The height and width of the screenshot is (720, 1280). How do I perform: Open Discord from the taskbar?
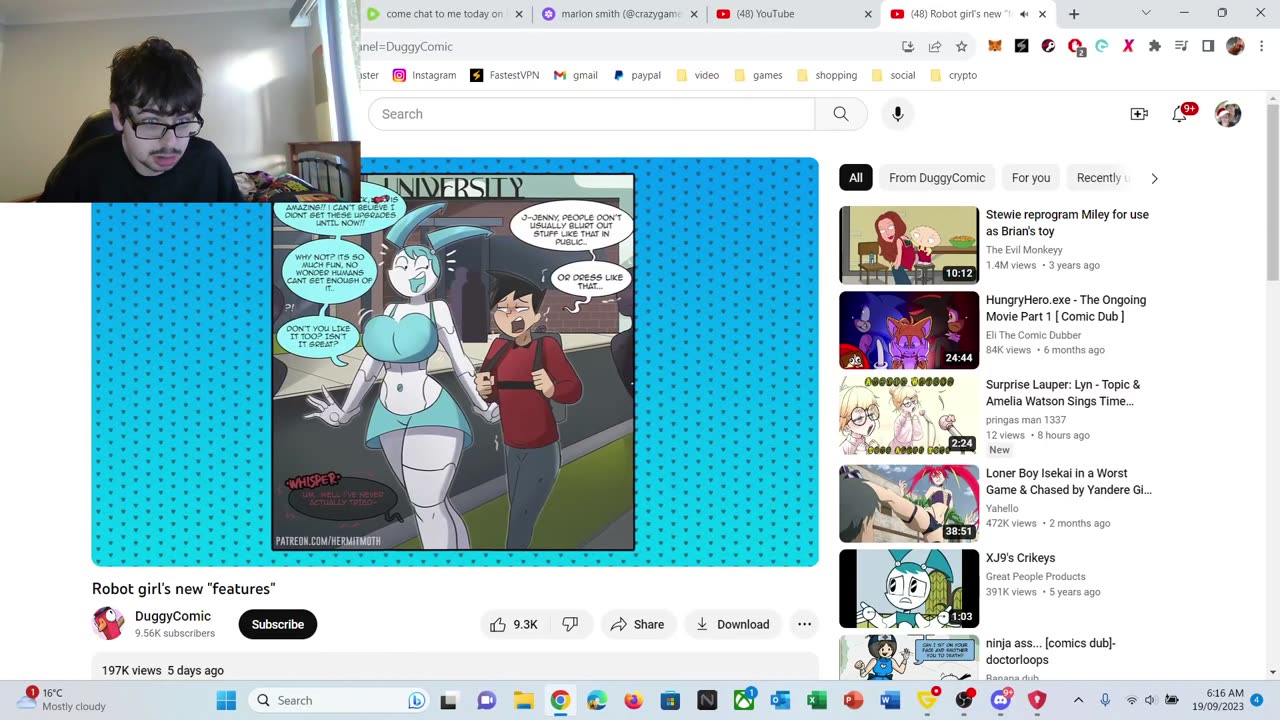click(1000, 700)
